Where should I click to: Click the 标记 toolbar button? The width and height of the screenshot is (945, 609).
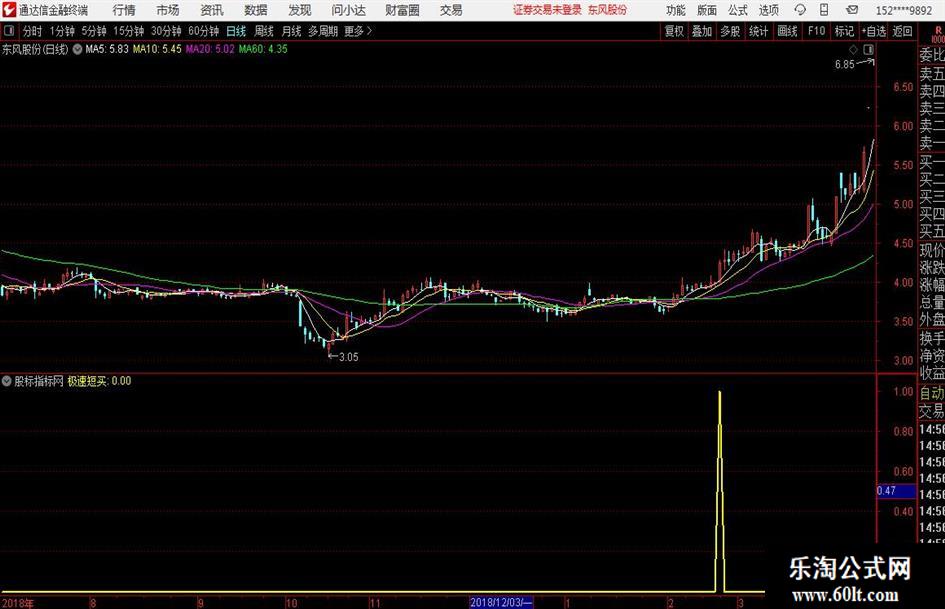(x=844, y=31)
